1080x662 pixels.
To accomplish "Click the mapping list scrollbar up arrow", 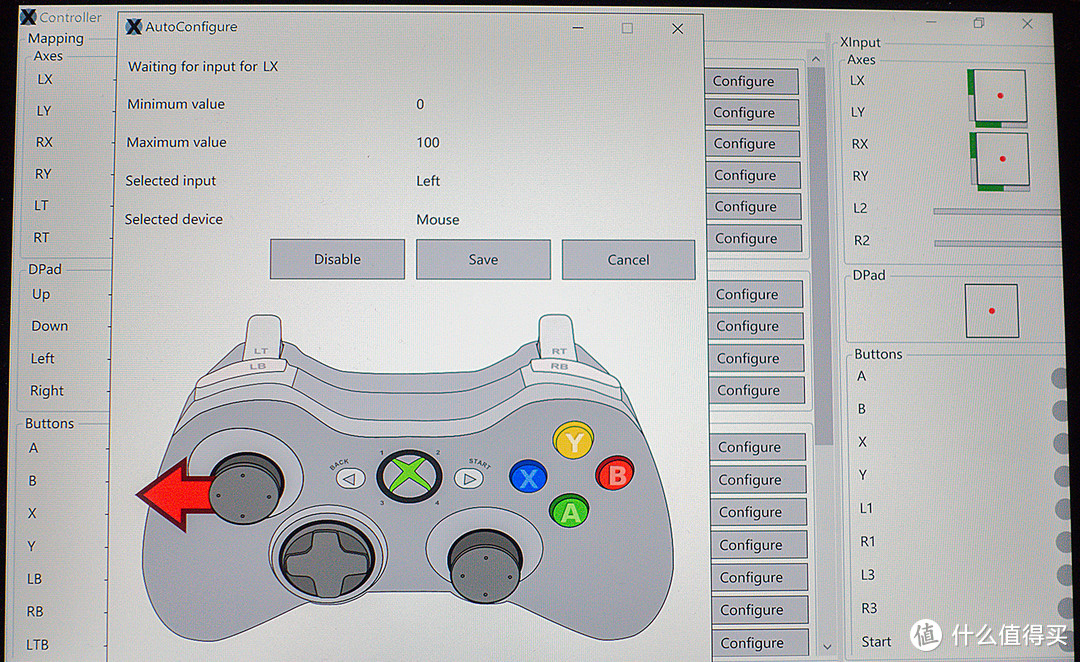I will [816, 59].
